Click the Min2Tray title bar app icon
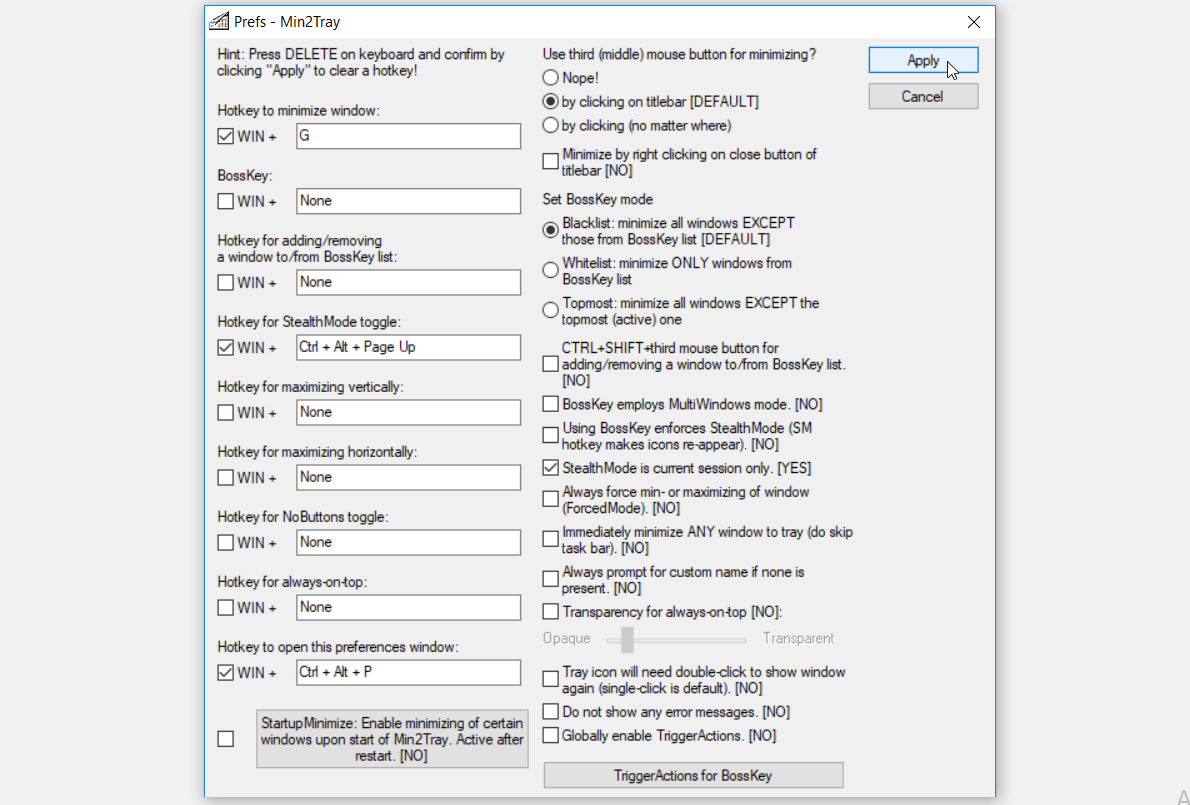 tap(219, 21)
